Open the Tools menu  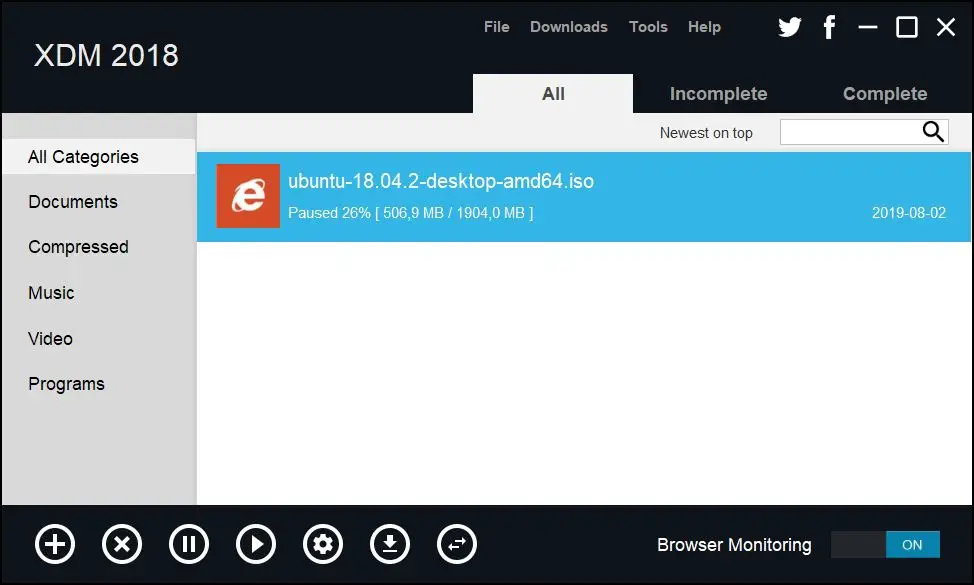click(x=648, y=27)
